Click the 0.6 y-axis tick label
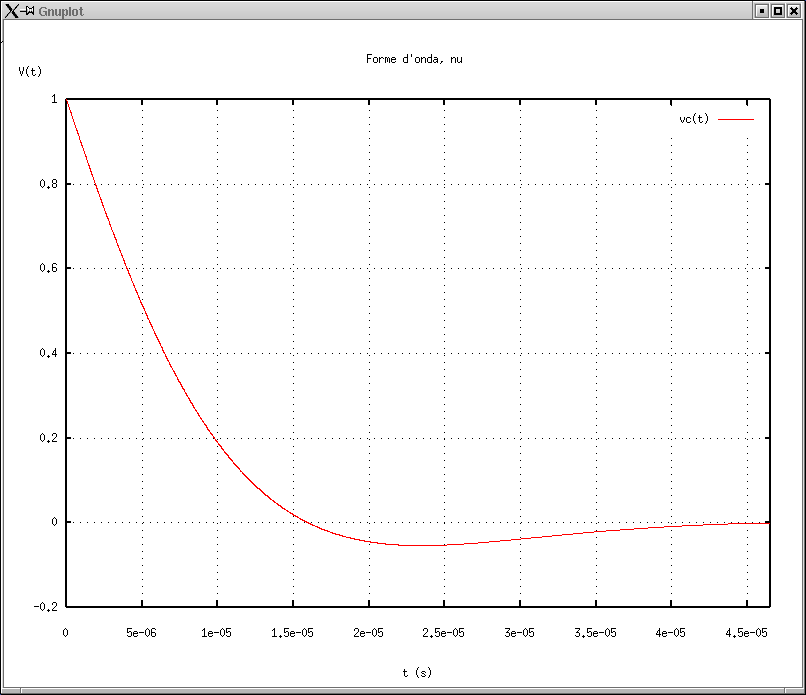Screen dimensions: 806x695 [x=48, y=269]
